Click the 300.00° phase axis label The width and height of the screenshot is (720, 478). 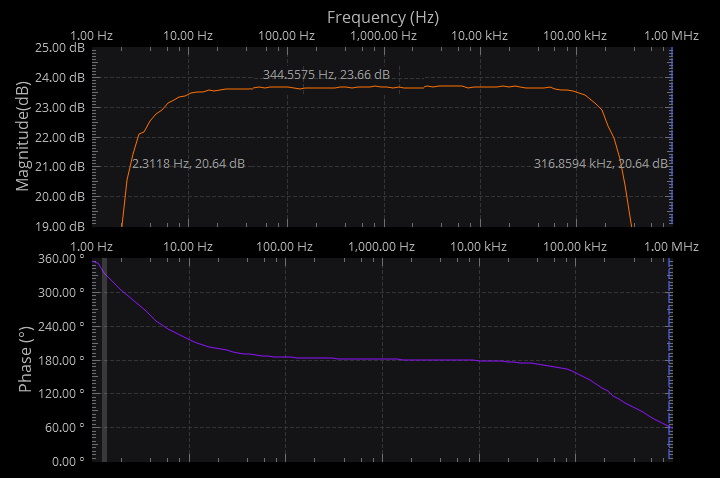[61, 292]
